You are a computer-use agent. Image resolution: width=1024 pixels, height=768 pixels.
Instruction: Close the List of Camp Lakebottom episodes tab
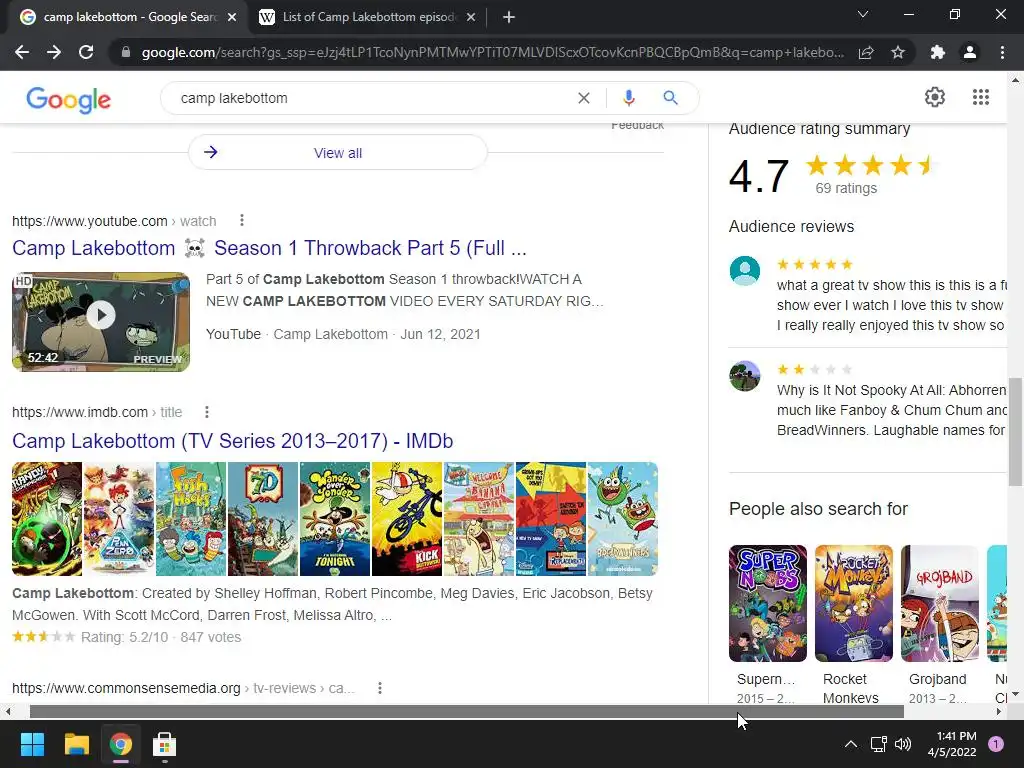pos(471,18)
